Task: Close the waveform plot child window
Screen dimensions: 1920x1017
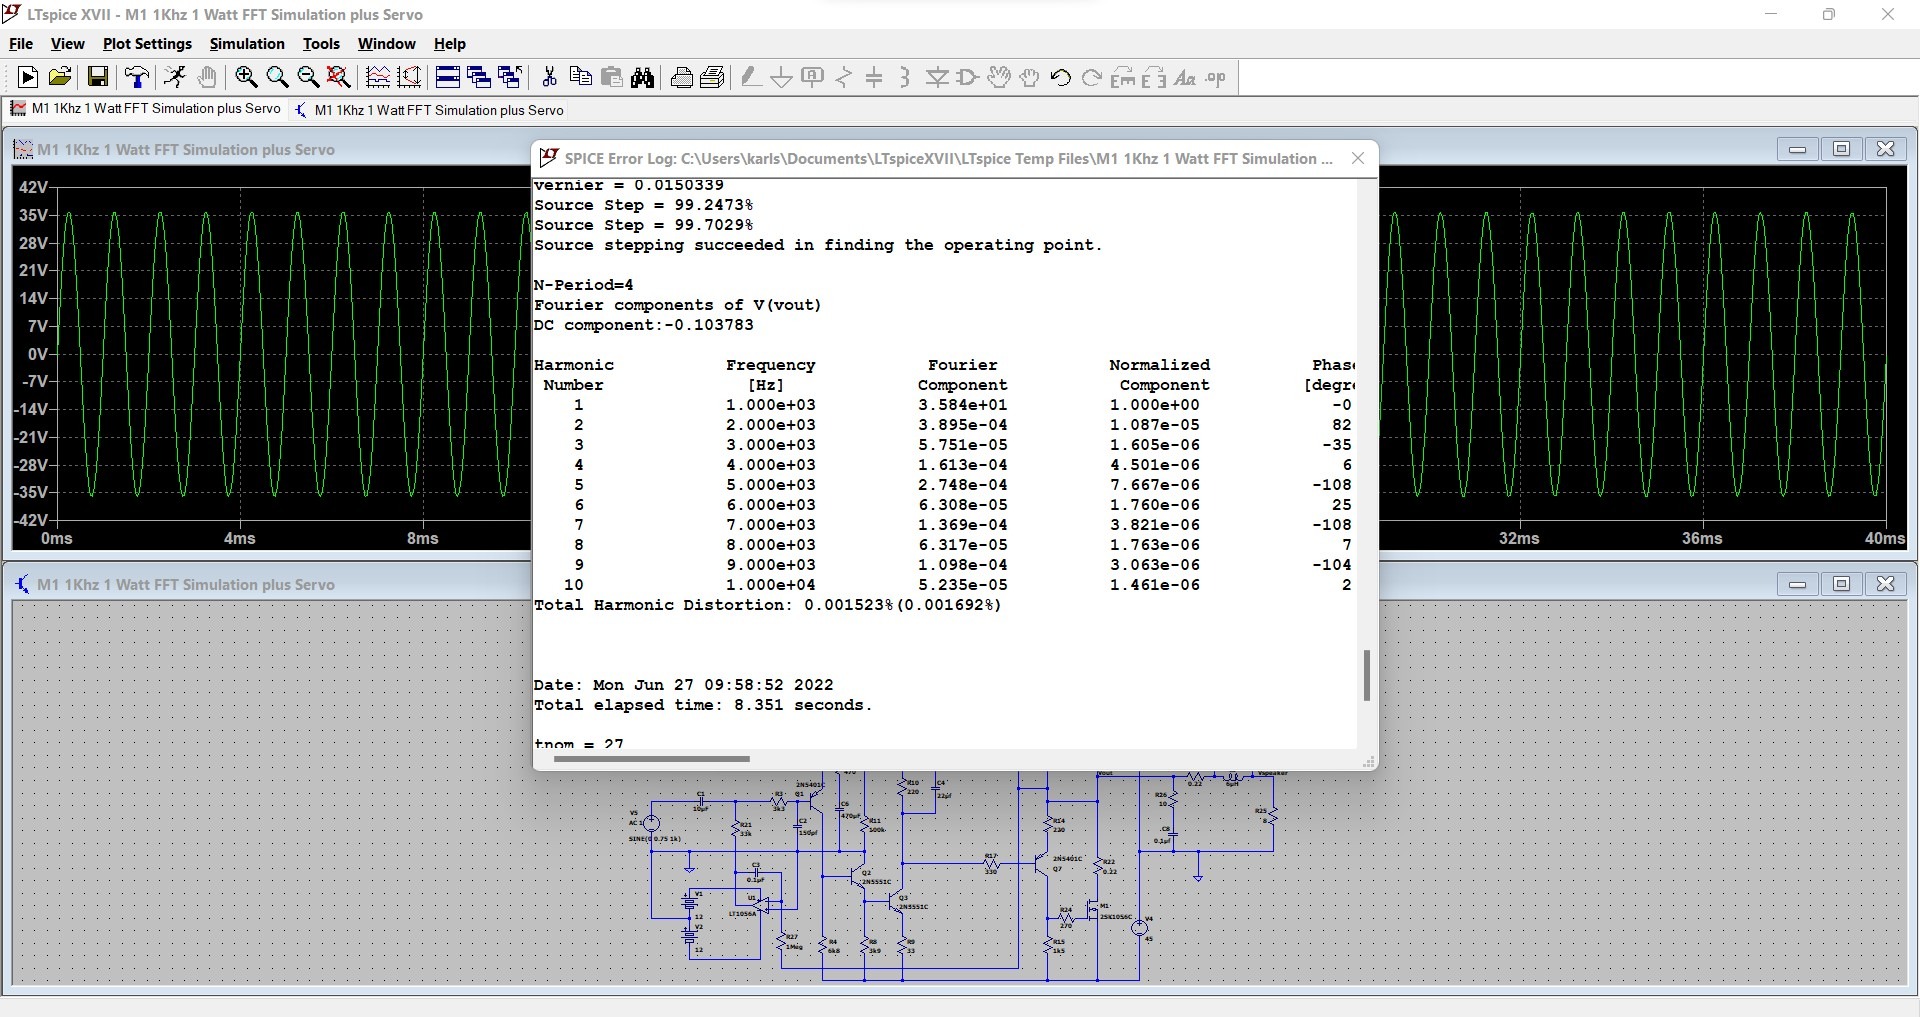Action: tap(1885, 149)
